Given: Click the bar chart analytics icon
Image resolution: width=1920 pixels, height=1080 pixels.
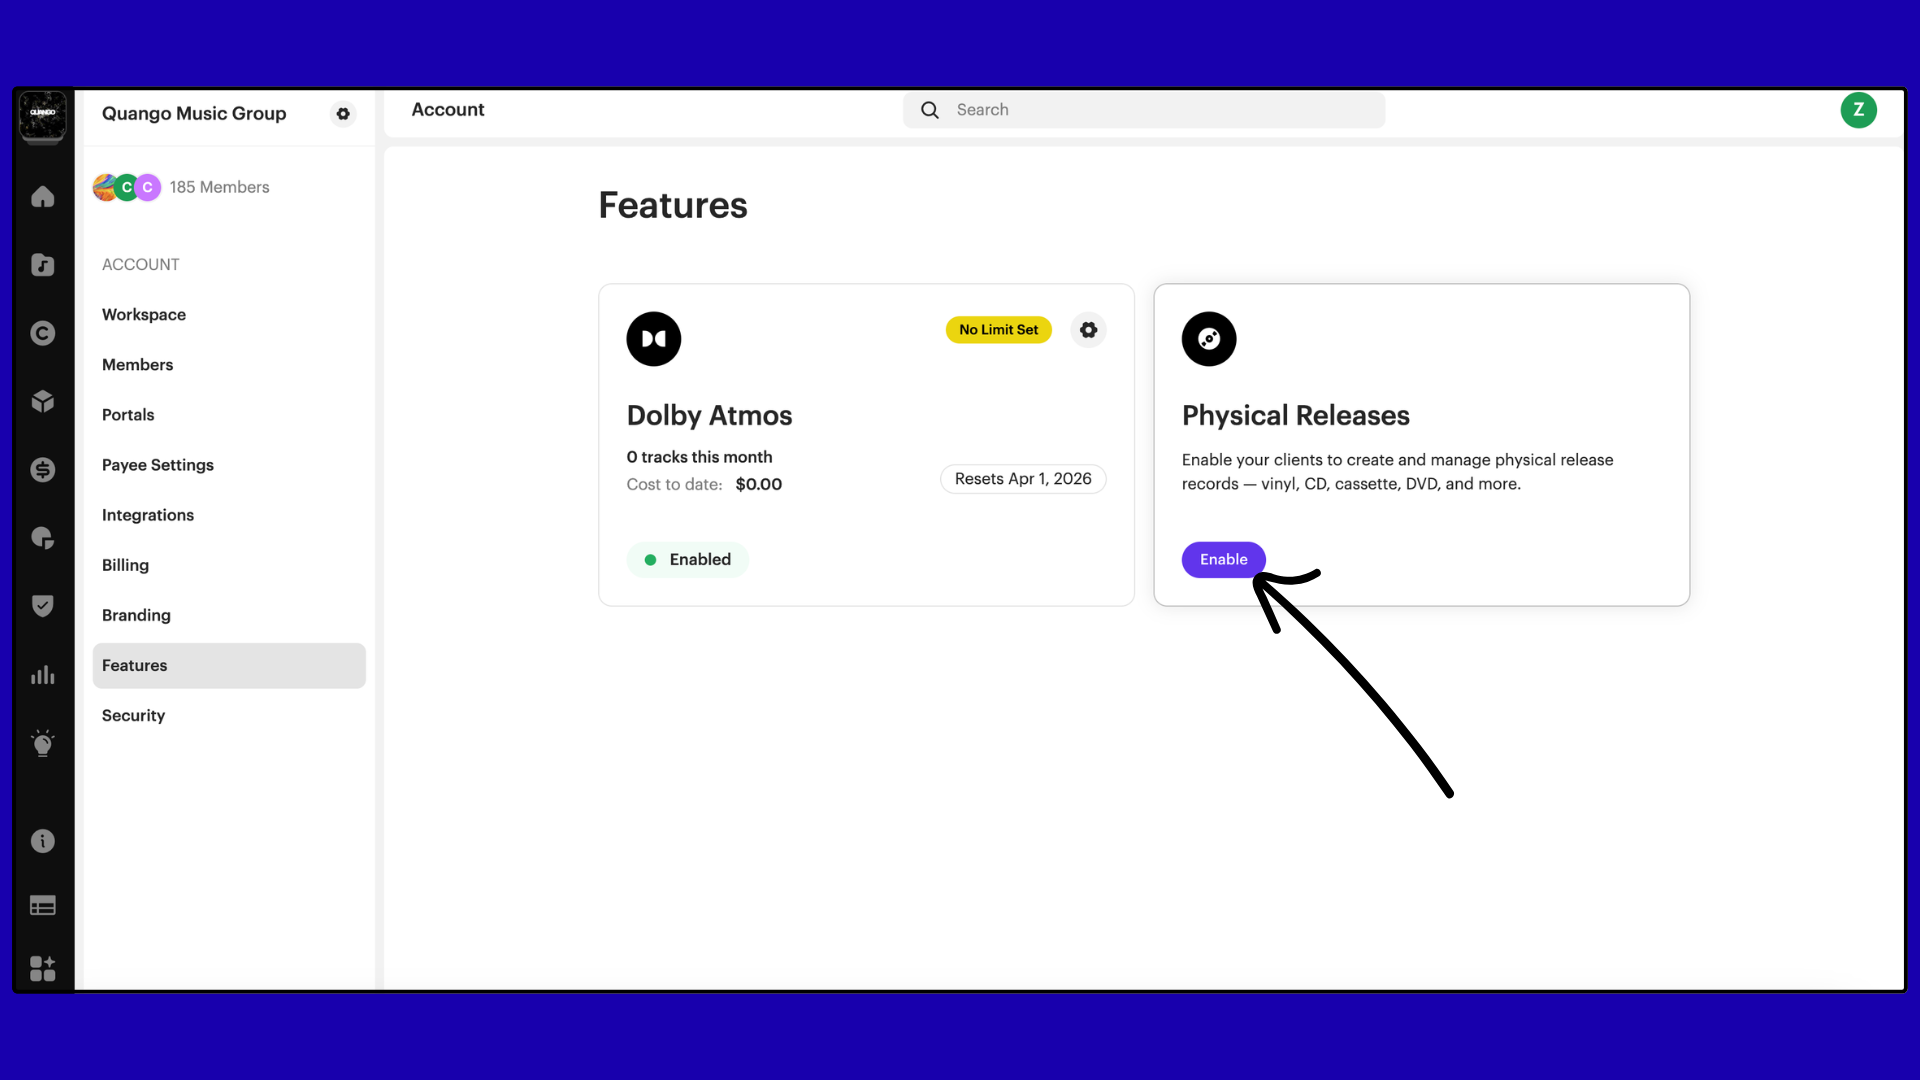Looking at the screenshot, I should point(42,675).
